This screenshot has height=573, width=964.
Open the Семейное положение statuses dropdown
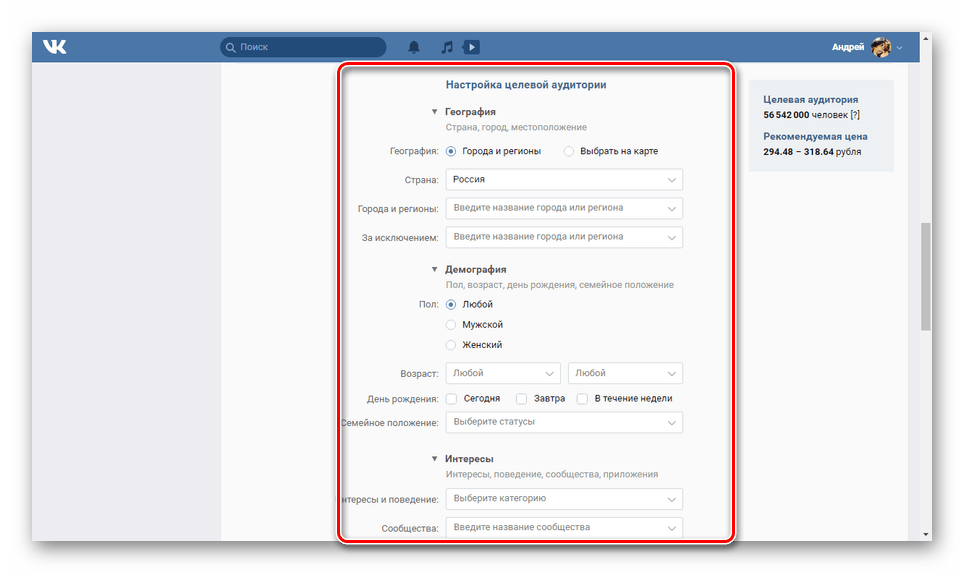pyautogui.click(x=564, y=422)
